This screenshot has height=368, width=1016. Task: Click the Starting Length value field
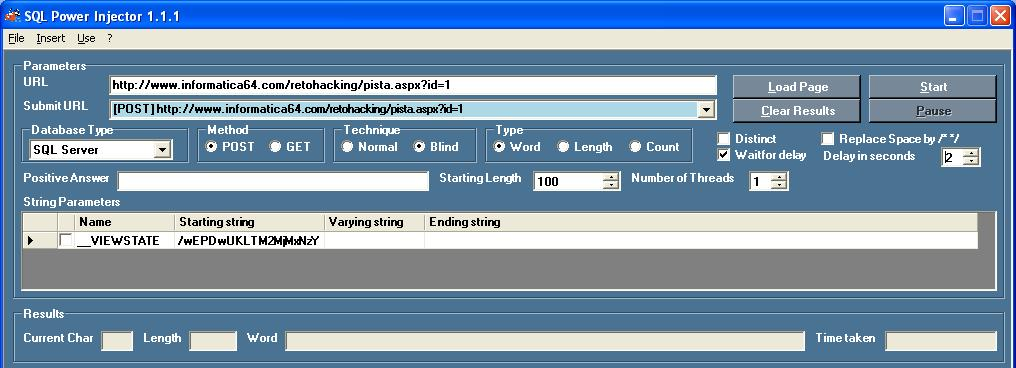(x=568, y=181)
